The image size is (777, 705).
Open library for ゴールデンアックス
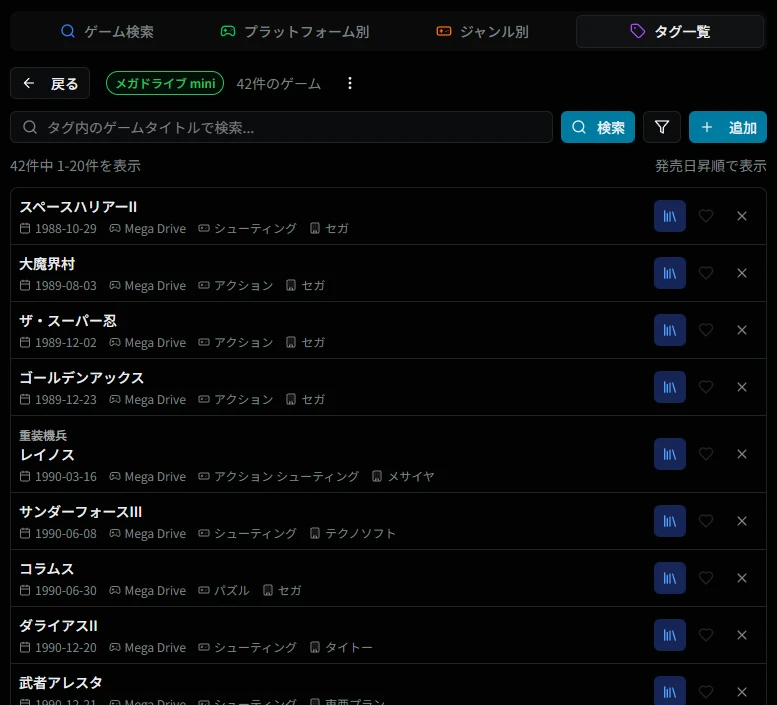coord(669,387)
